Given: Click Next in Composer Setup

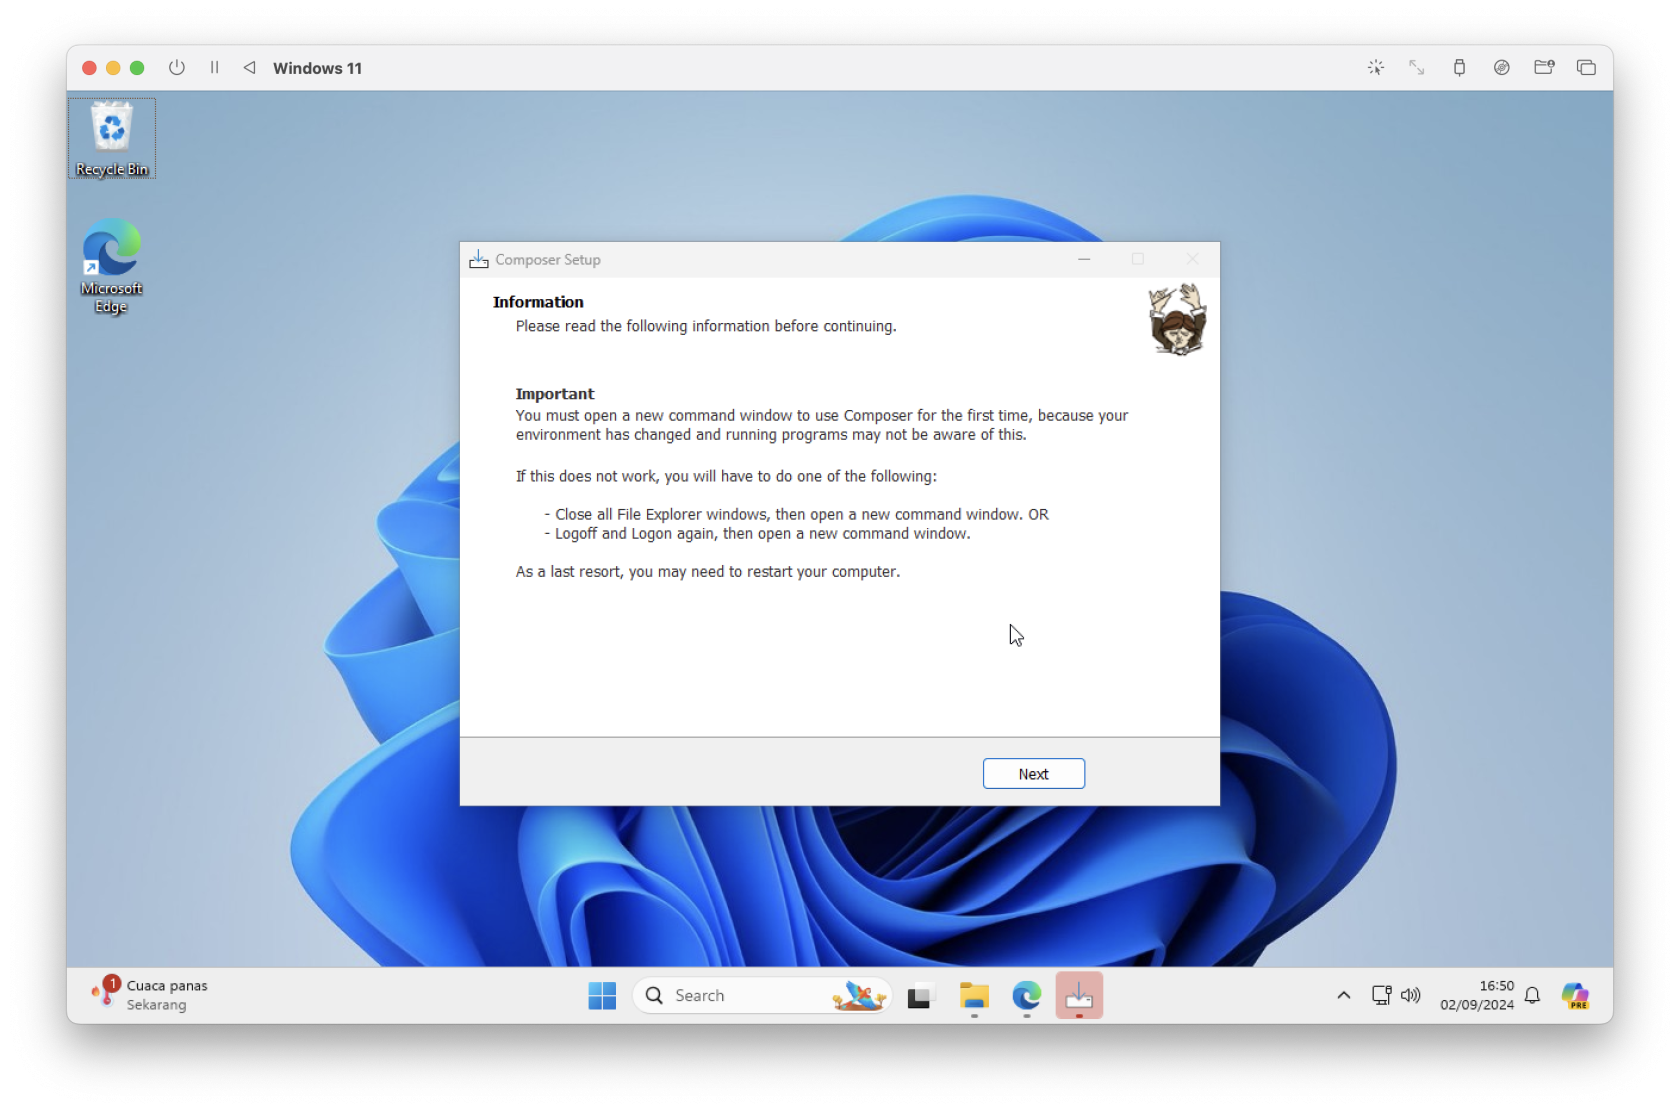Looking at the screenshot, I should [x=1033, y=773].
